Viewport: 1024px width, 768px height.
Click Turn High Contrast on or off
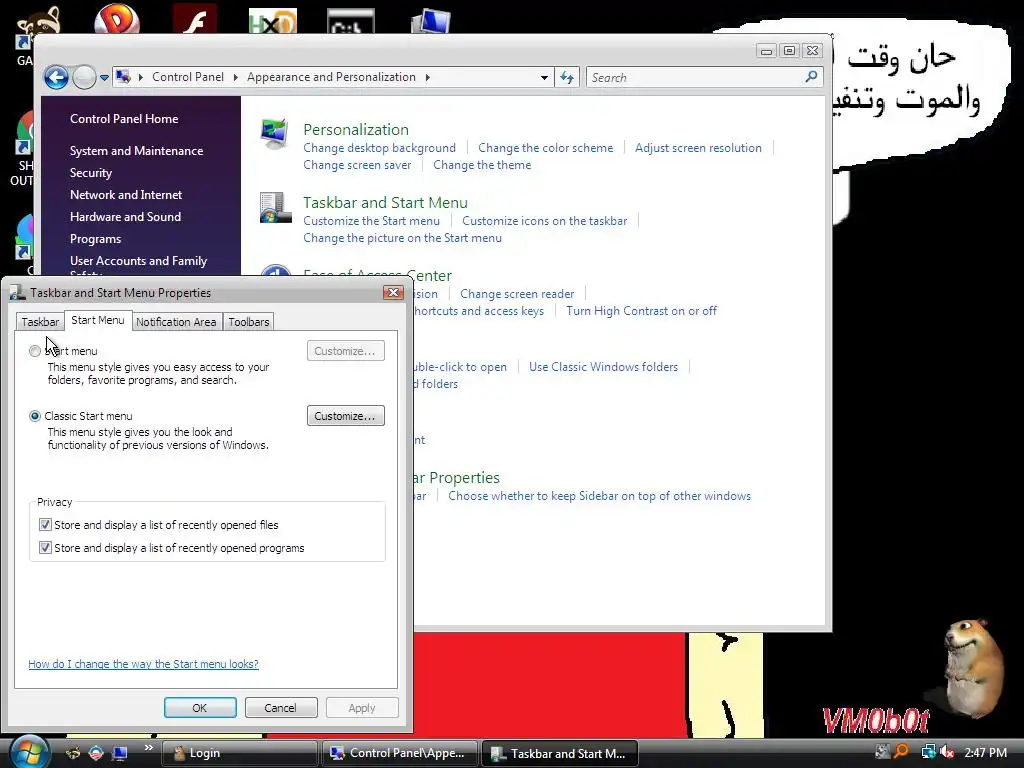click(x=641, y=311)
